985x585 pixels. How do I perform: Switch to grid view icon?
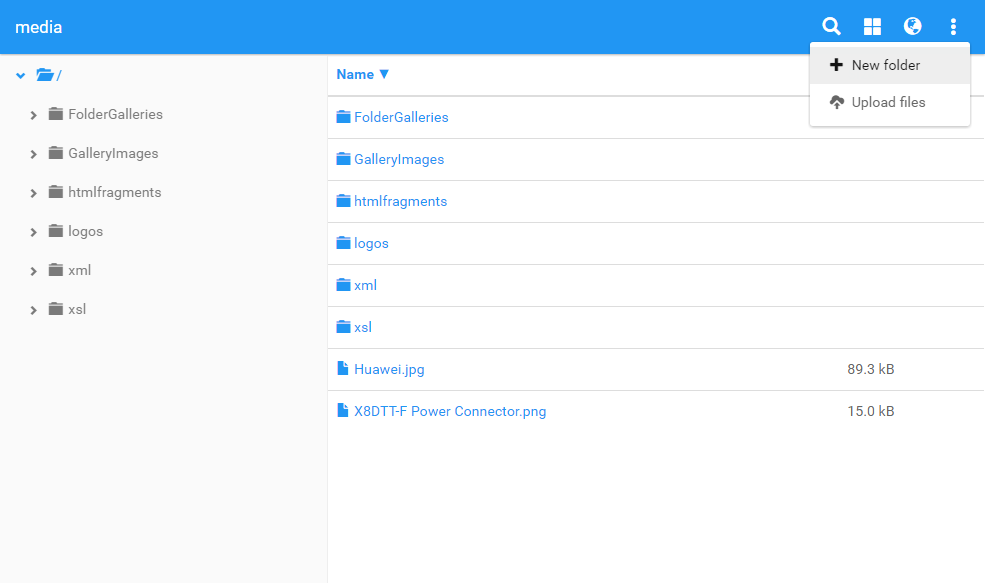point(872,27)
